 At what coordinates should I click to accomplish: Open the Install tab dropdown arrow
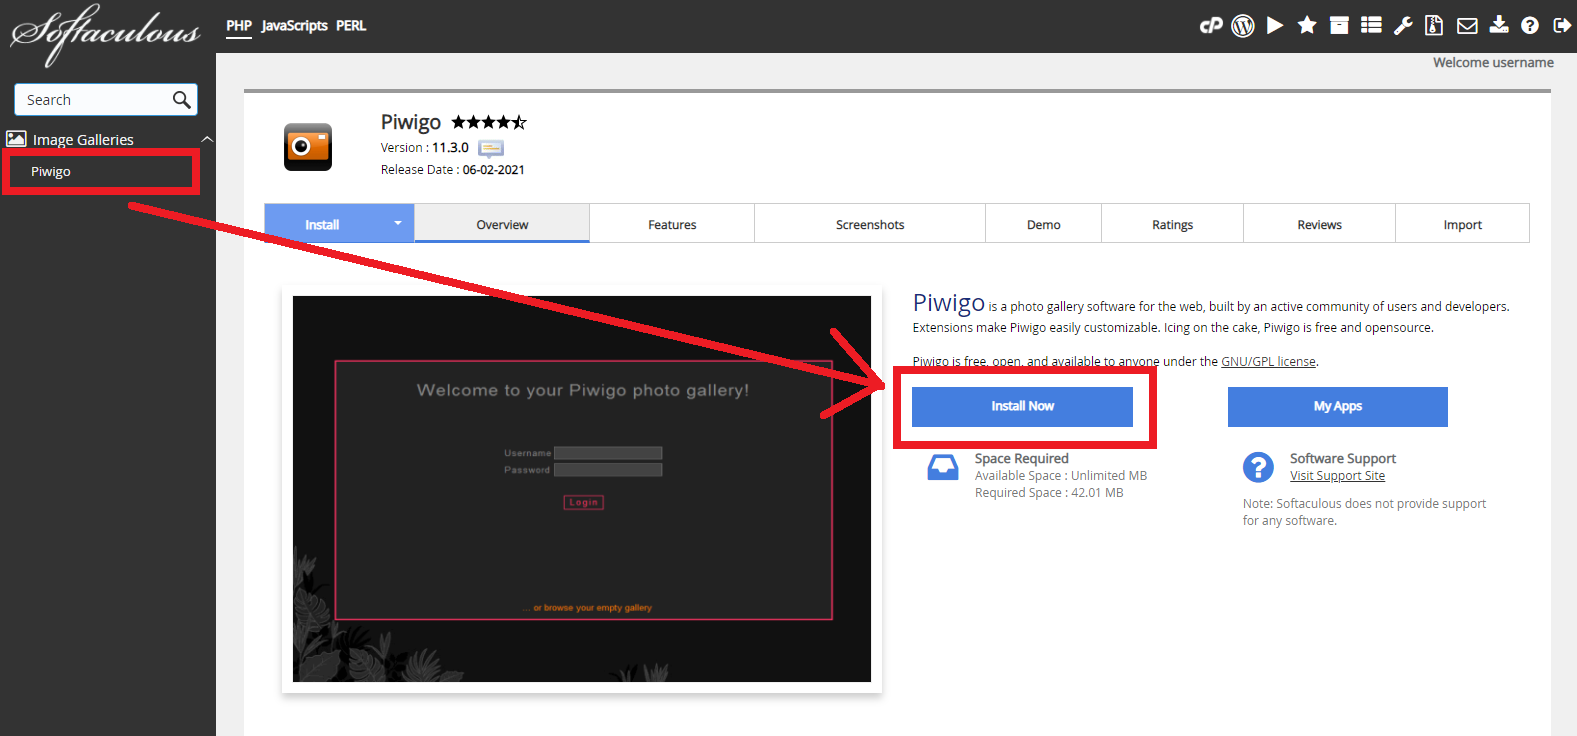click(398, 223)
